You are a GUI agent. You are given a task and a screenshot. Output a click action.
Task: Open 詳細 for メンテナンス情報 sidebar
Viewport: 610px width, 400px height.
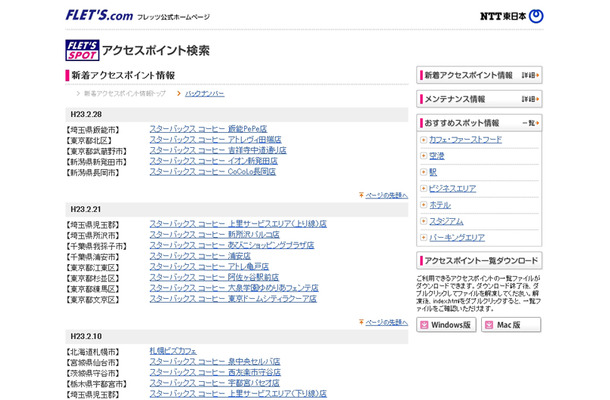click(x=530, y=99)
